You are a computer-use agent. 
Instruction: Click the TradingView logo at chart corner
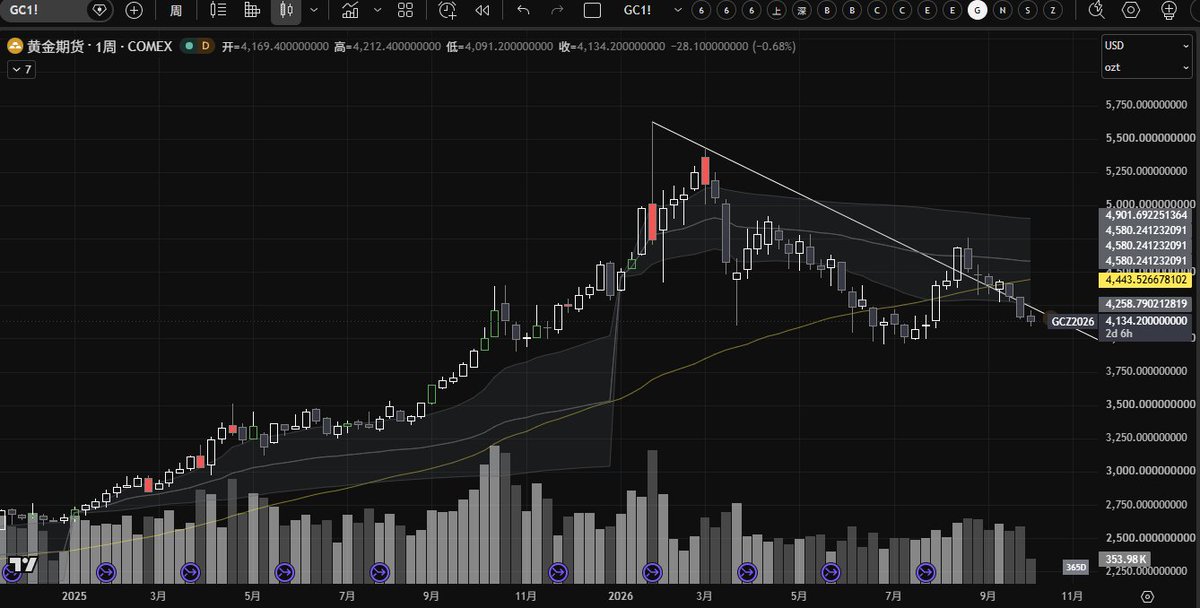(x=24, y=565)
